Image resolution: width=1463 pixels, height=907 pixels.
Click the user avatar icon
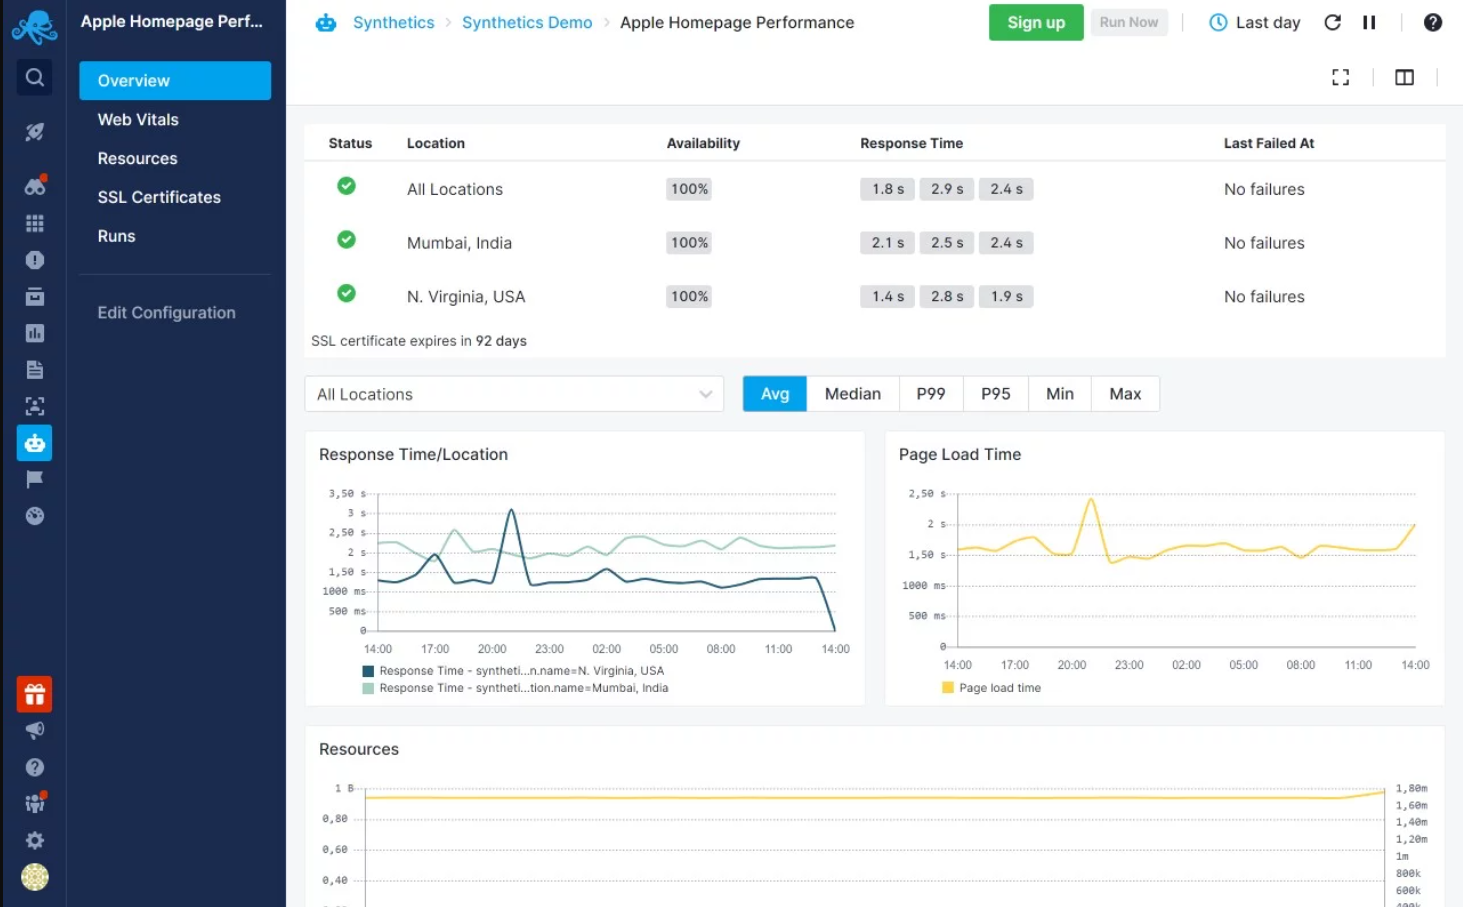[34, 877]
